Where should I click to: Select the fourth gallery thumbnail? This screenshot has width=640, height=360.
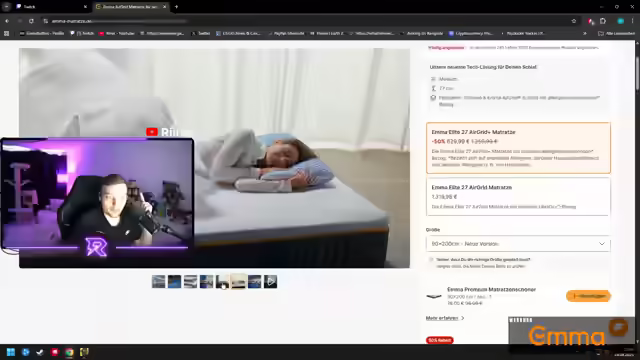point(206,281)
